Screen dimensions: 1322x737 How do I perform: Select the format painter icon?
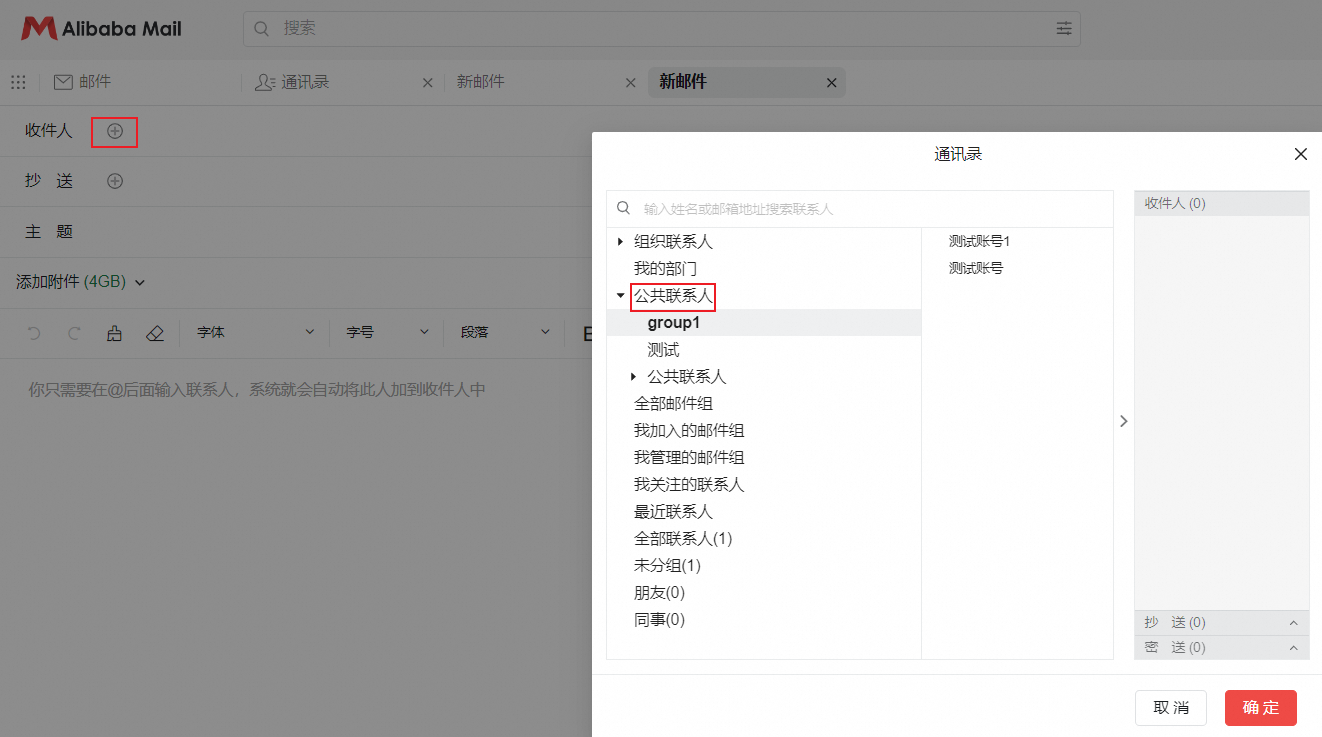coord(114,333)
